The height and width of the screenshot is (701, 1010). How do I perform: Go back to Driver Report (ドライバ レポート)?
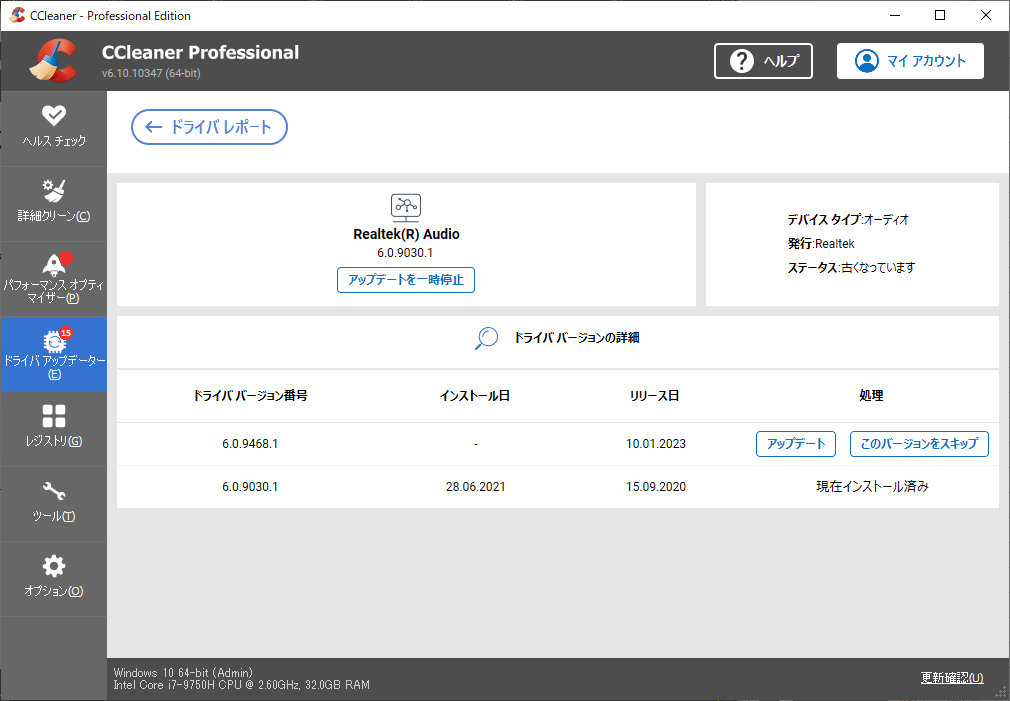pyautogui.click(x=209, y=127)
